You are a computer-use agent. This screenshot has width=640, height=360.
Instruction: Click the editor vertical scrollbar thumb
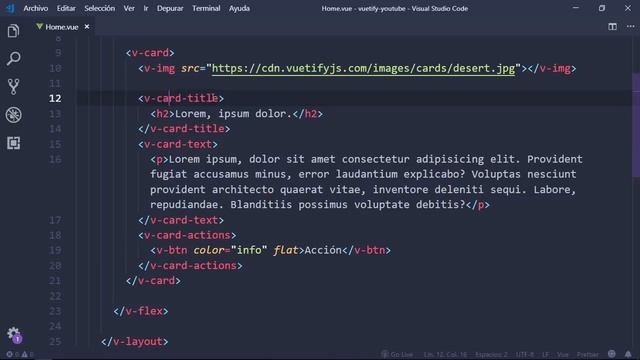pos(636,126)
